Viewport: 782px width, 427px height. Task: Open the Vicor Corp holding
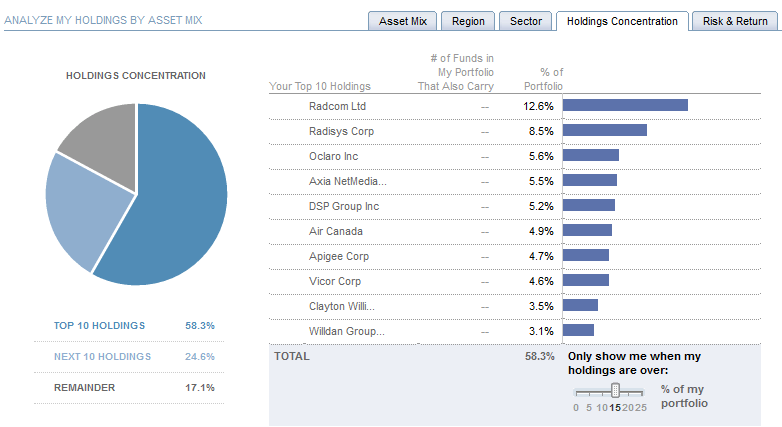pyautogui.click(x=335, y=281)
